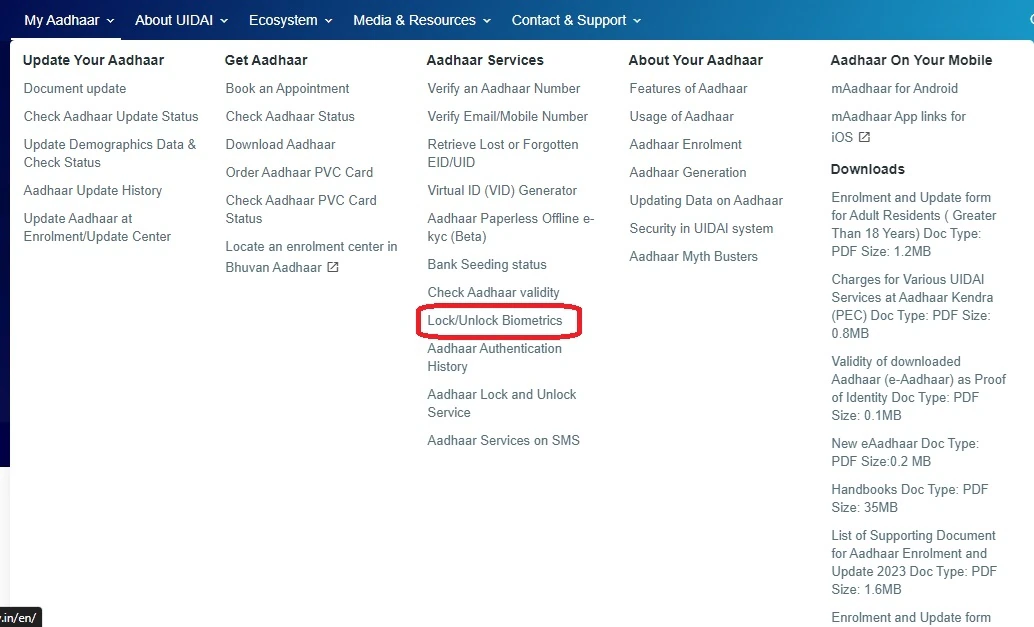Open the Ecosystem menu
Viewport: 1034px width, 627px height.
[290, 20]
